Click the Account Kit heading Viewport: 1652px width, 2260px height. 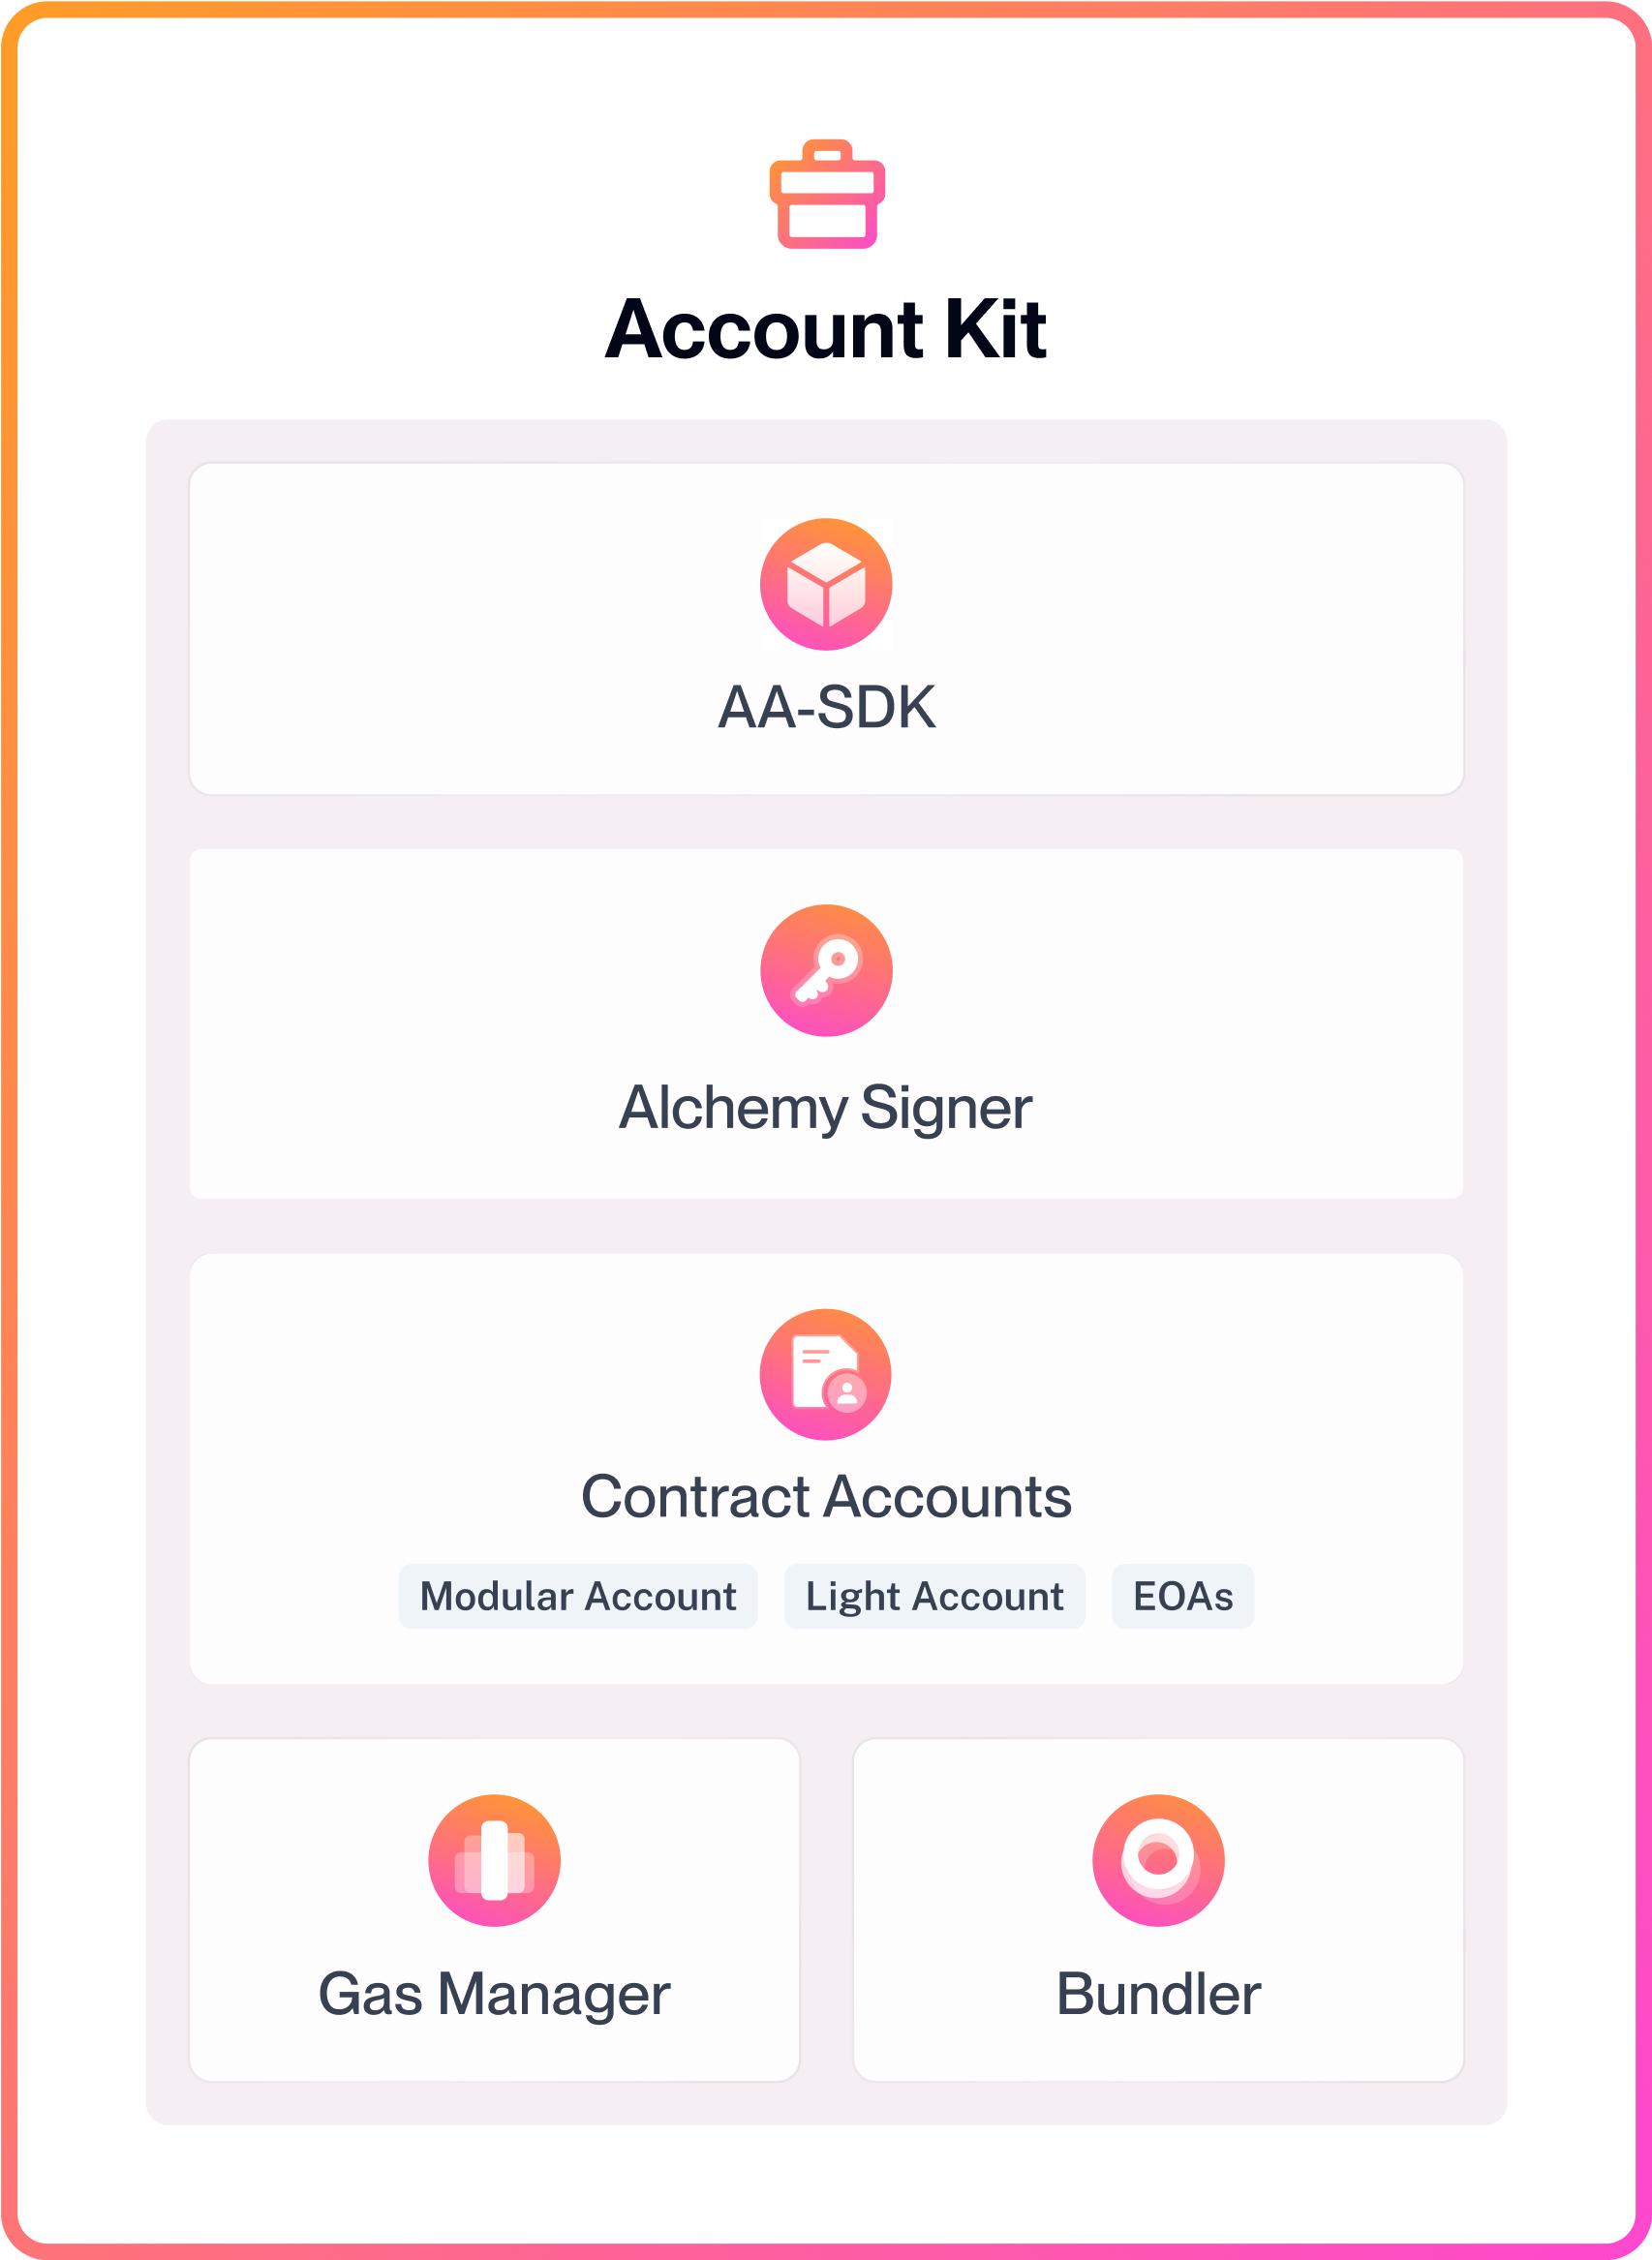click(826, 329)
